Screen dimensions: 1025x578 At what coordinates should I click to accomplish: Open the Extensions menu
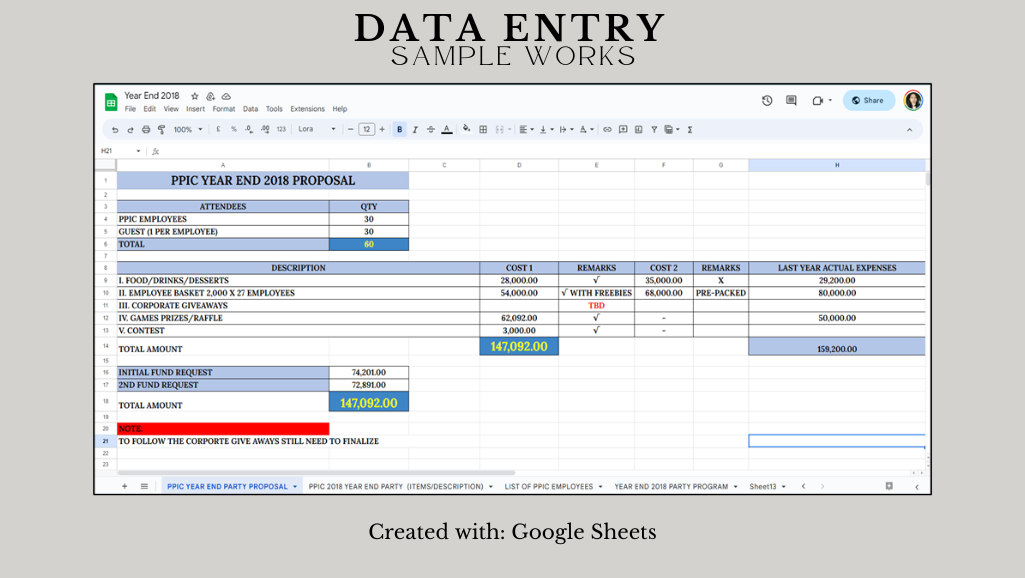pos(307,109)
